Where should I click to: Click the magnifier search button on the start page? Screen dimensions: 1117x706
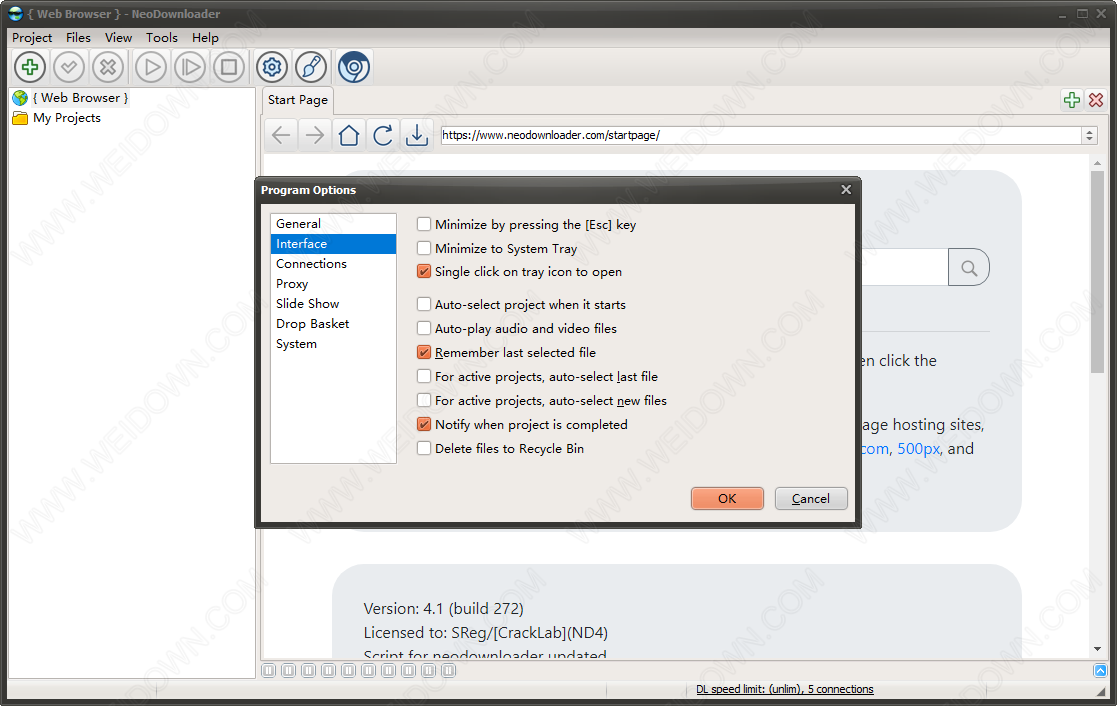coord(969,267)
